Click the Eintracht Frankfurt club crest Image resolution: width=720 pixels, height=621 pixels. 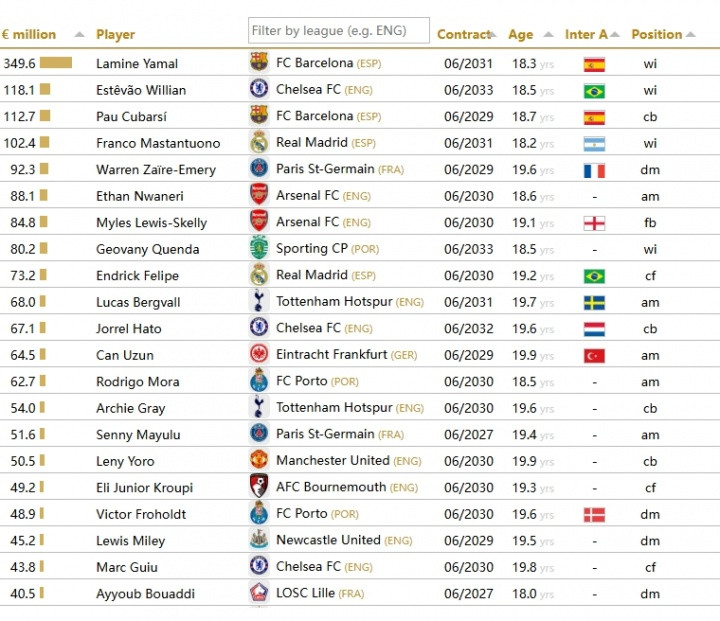(259, 354)
